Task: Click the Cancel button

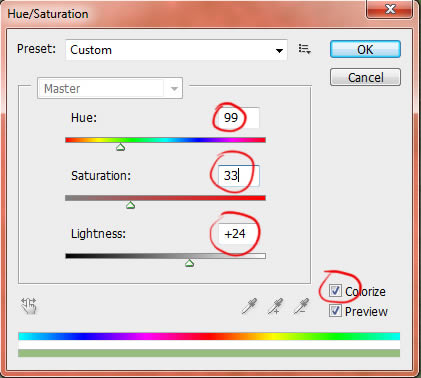Action: pyautogui.click(x=365, y=77)
